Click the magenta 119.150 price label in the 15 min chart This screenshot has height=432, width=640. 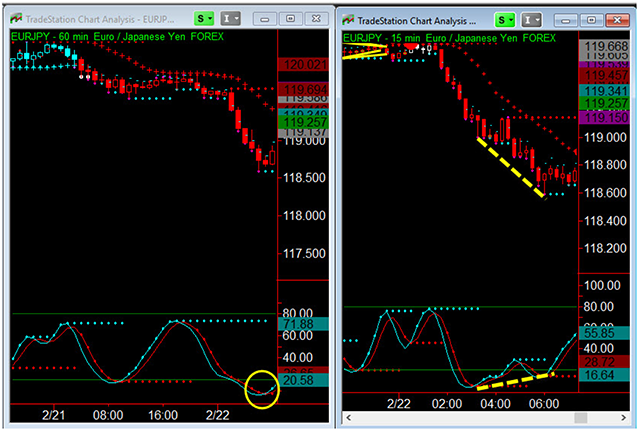(x=604, y=118)
